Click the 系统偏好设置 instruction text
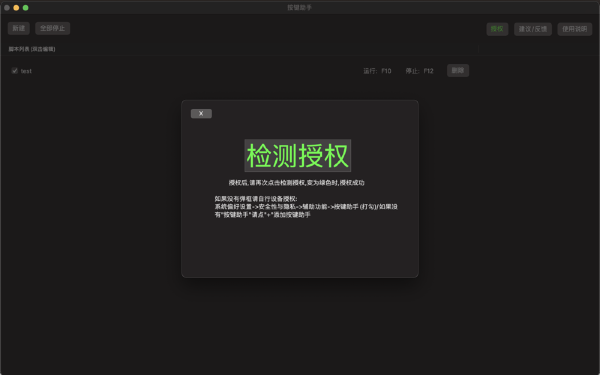The width and height of the screenshot is (600, 375). coord(306,207)
